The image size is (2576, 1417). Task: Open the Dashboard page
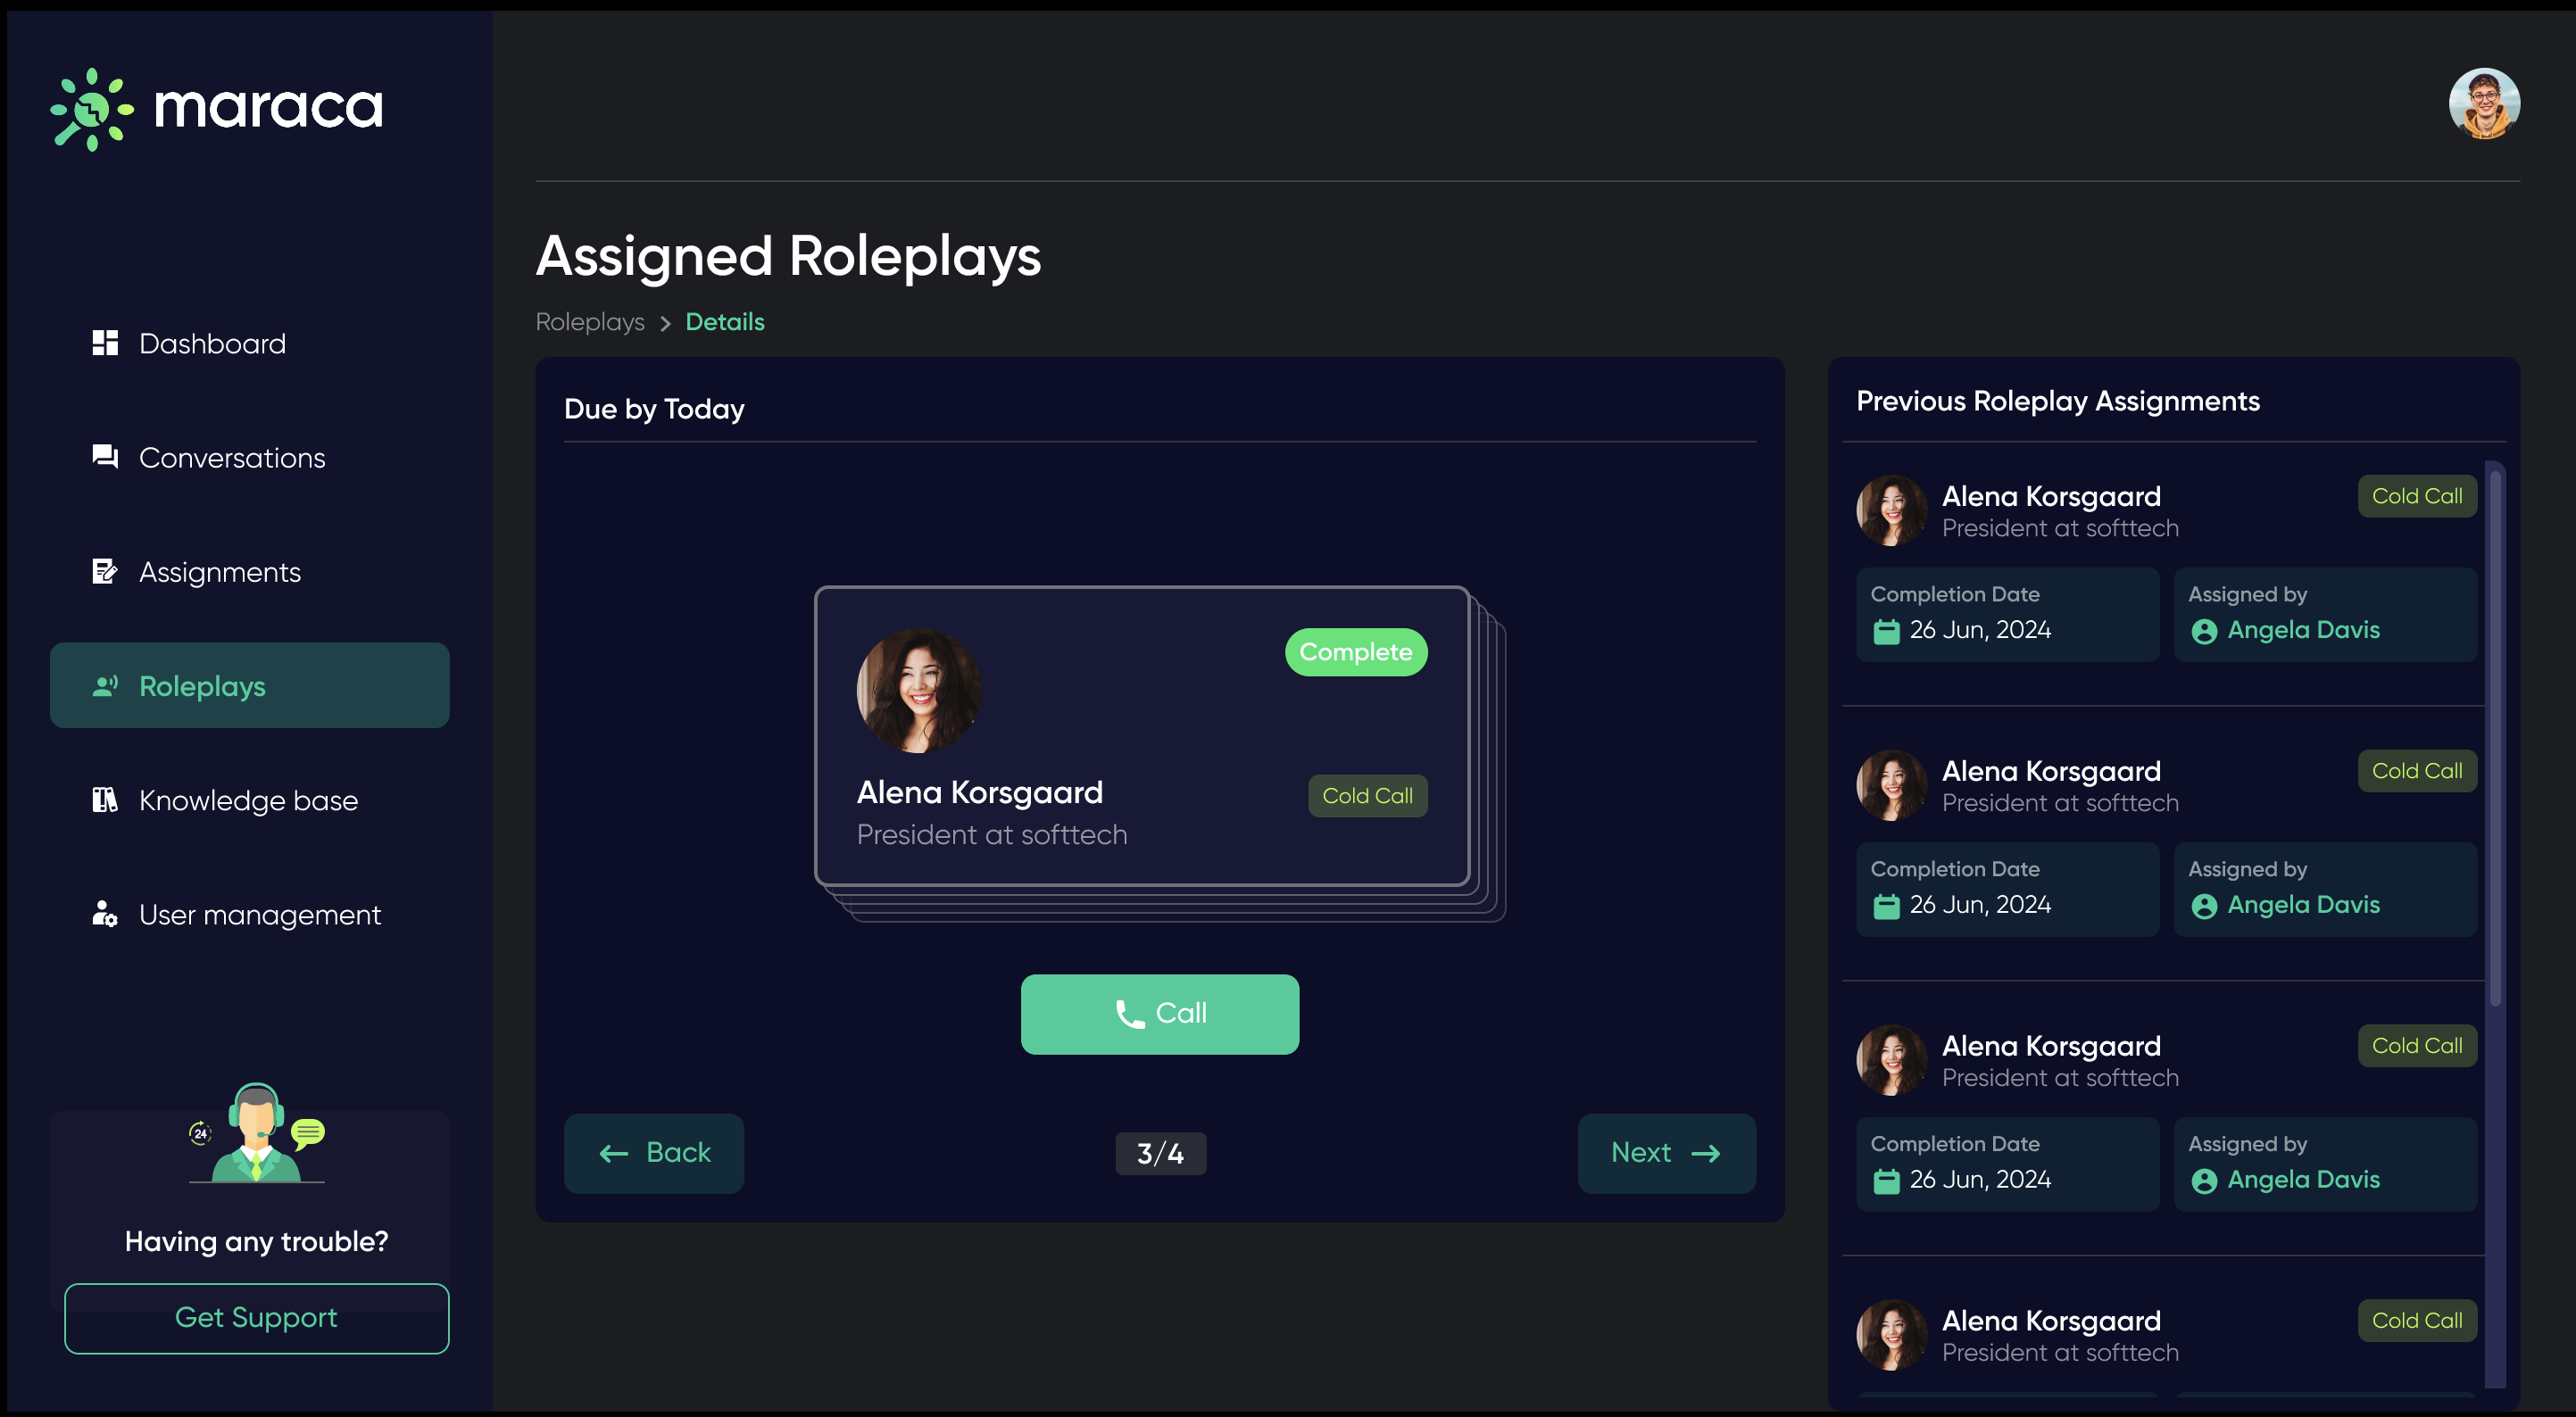[250, 343]
